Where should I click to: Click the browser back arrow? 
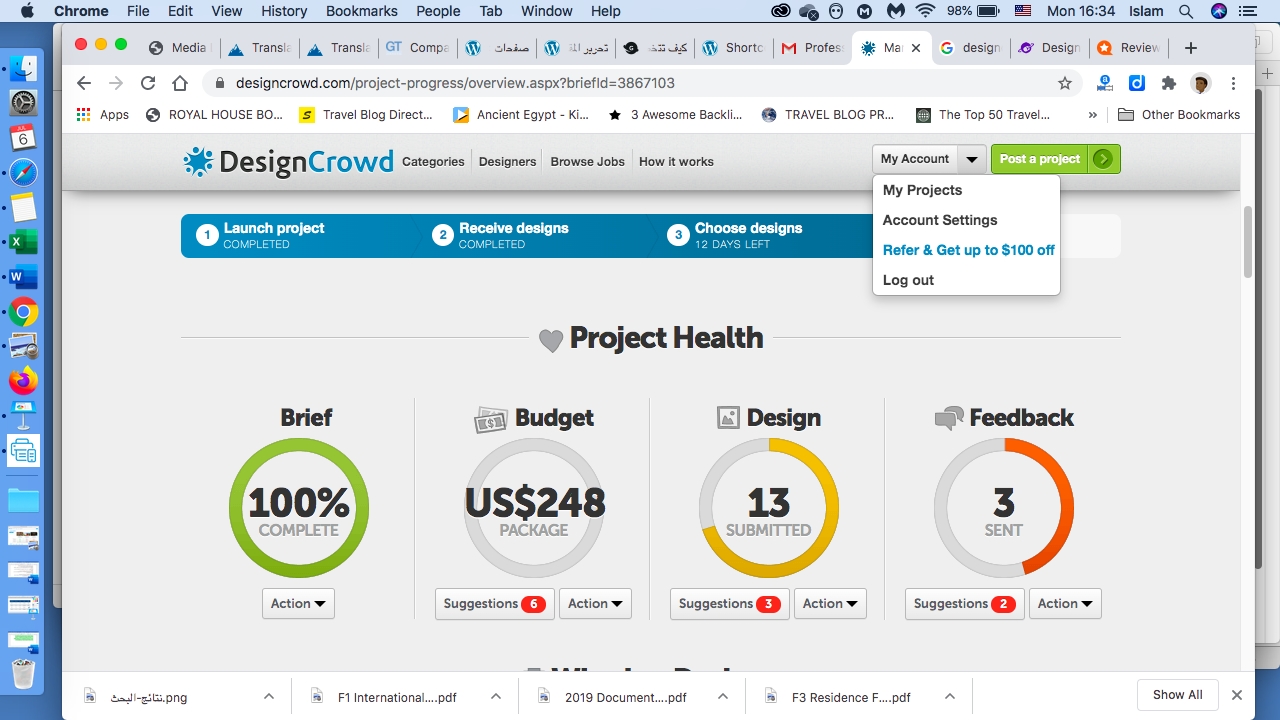point(84,83)
